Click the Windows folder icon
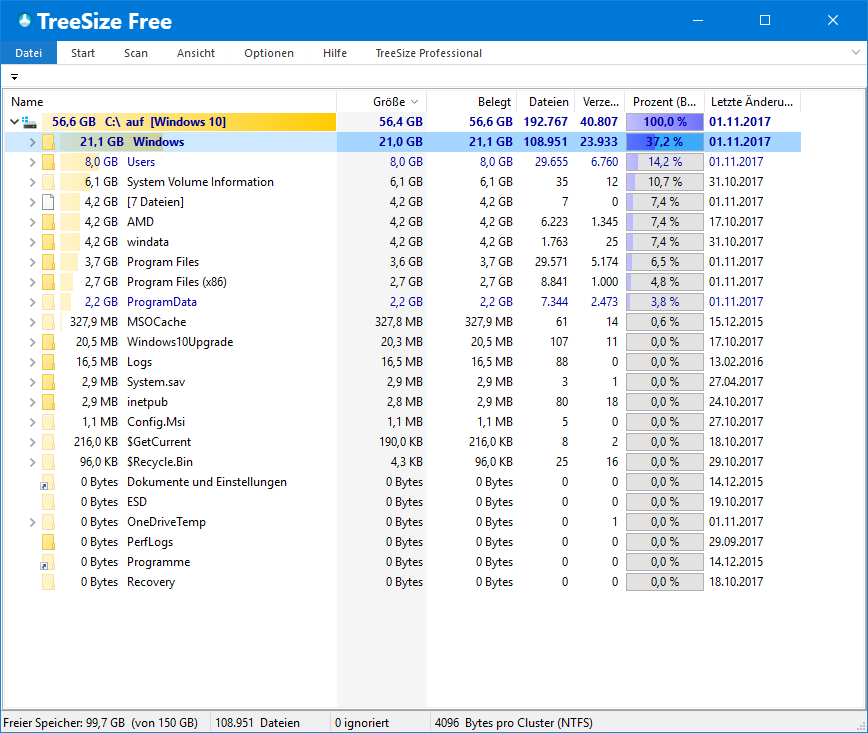 [x=49, y=142]
